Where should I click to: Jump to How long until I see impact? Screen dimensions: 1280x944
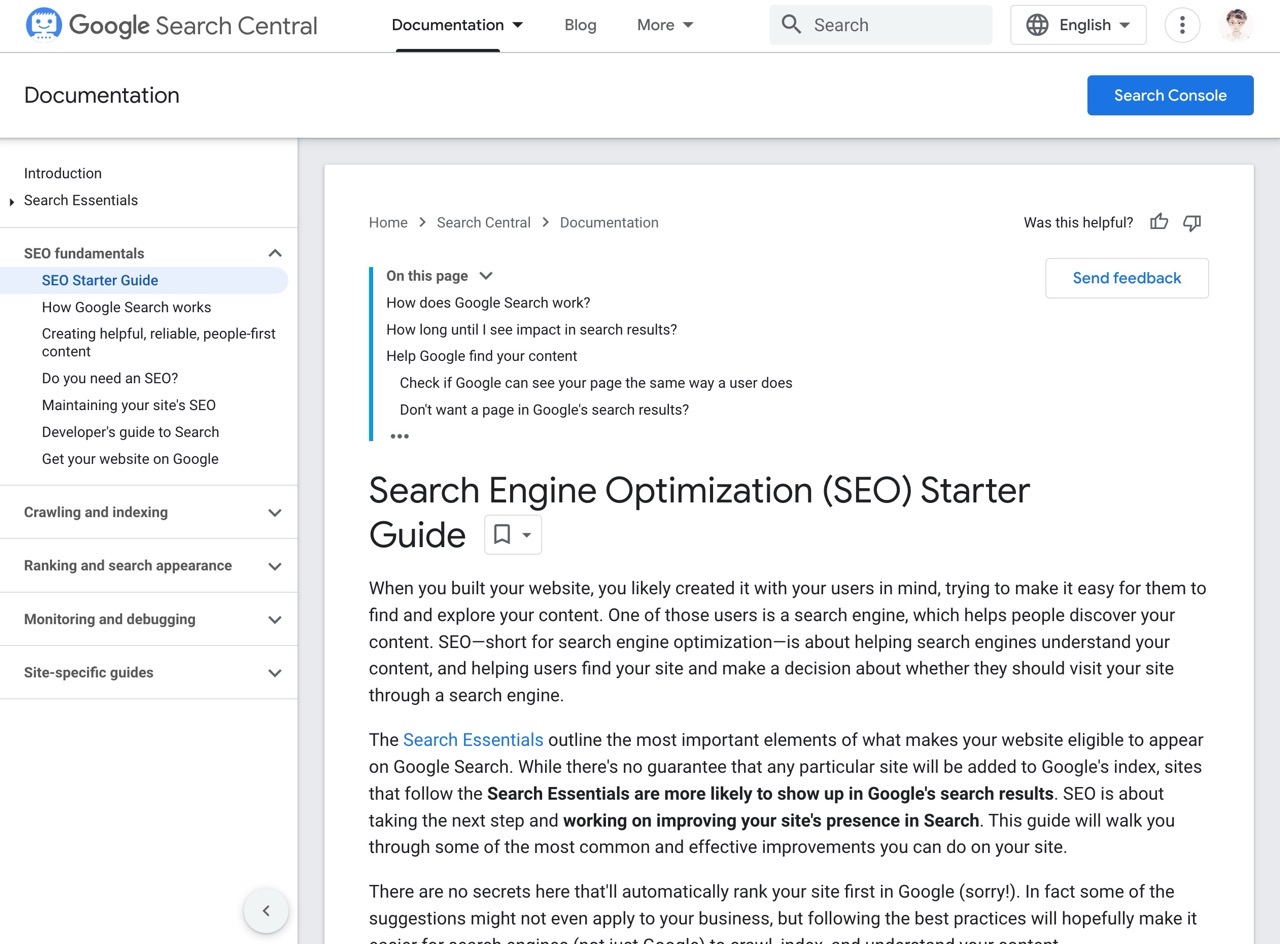[532, 329]
